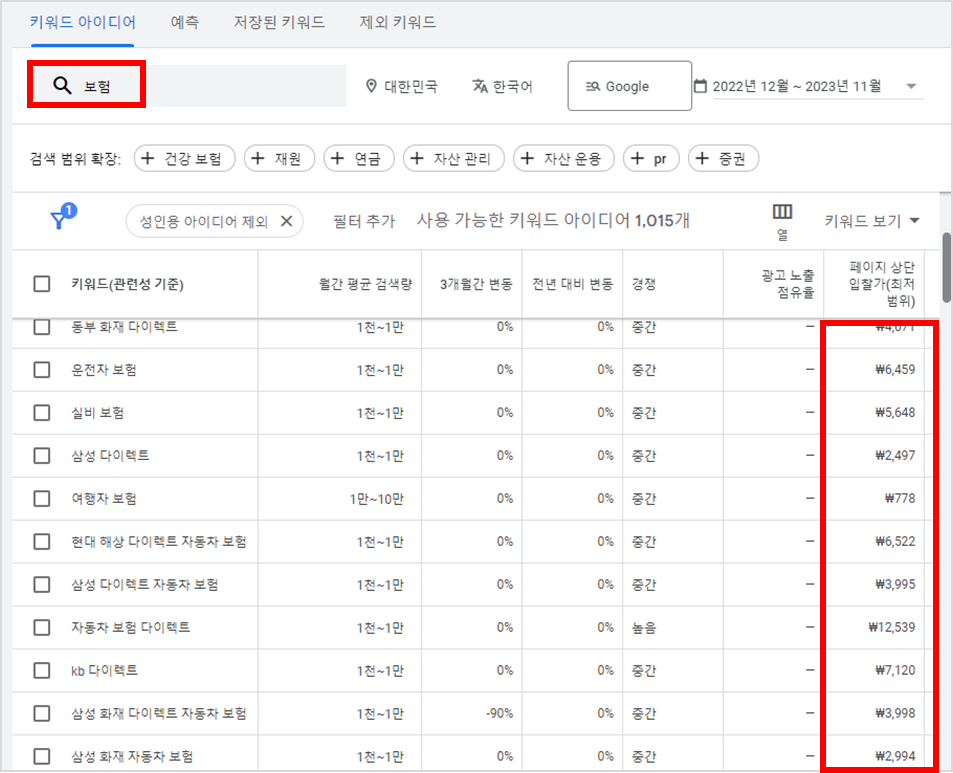Switch to the 예측 tab
This screenshot has width=953, height=773.
(x=185, y=23)
